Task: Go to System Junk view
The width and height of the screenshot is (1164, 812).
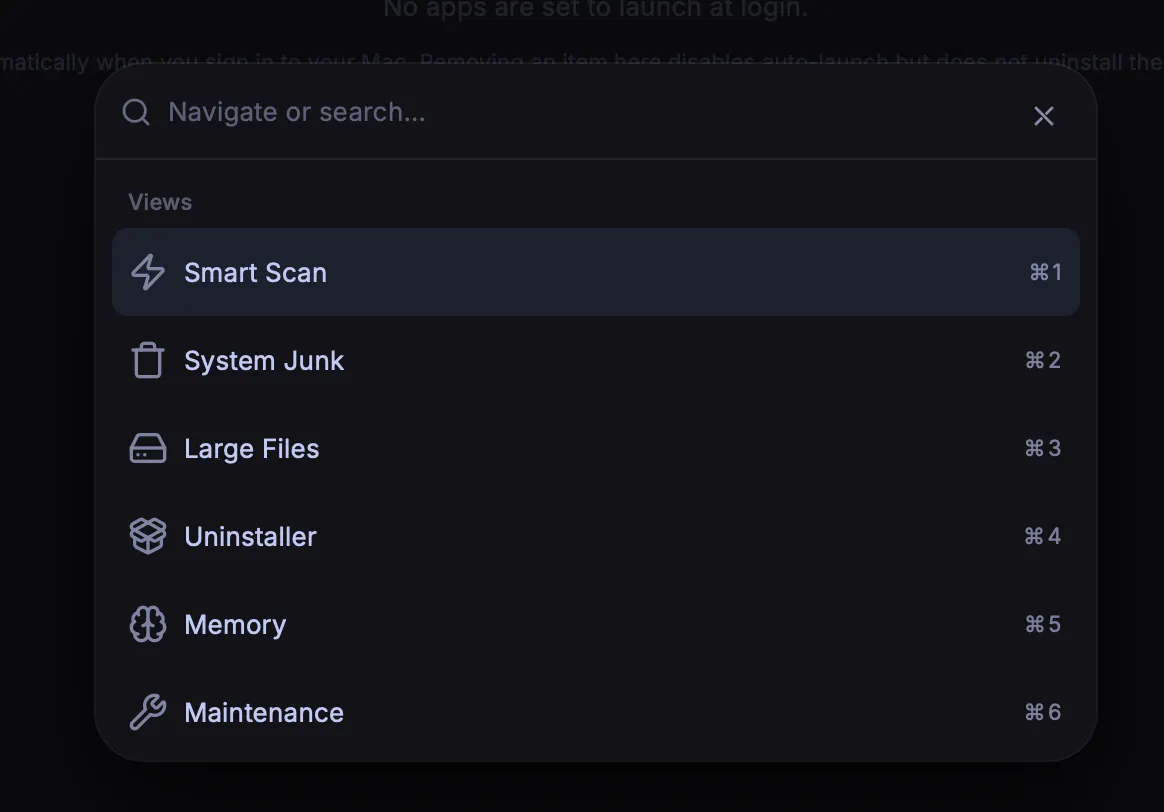Action: click(595, 360)
